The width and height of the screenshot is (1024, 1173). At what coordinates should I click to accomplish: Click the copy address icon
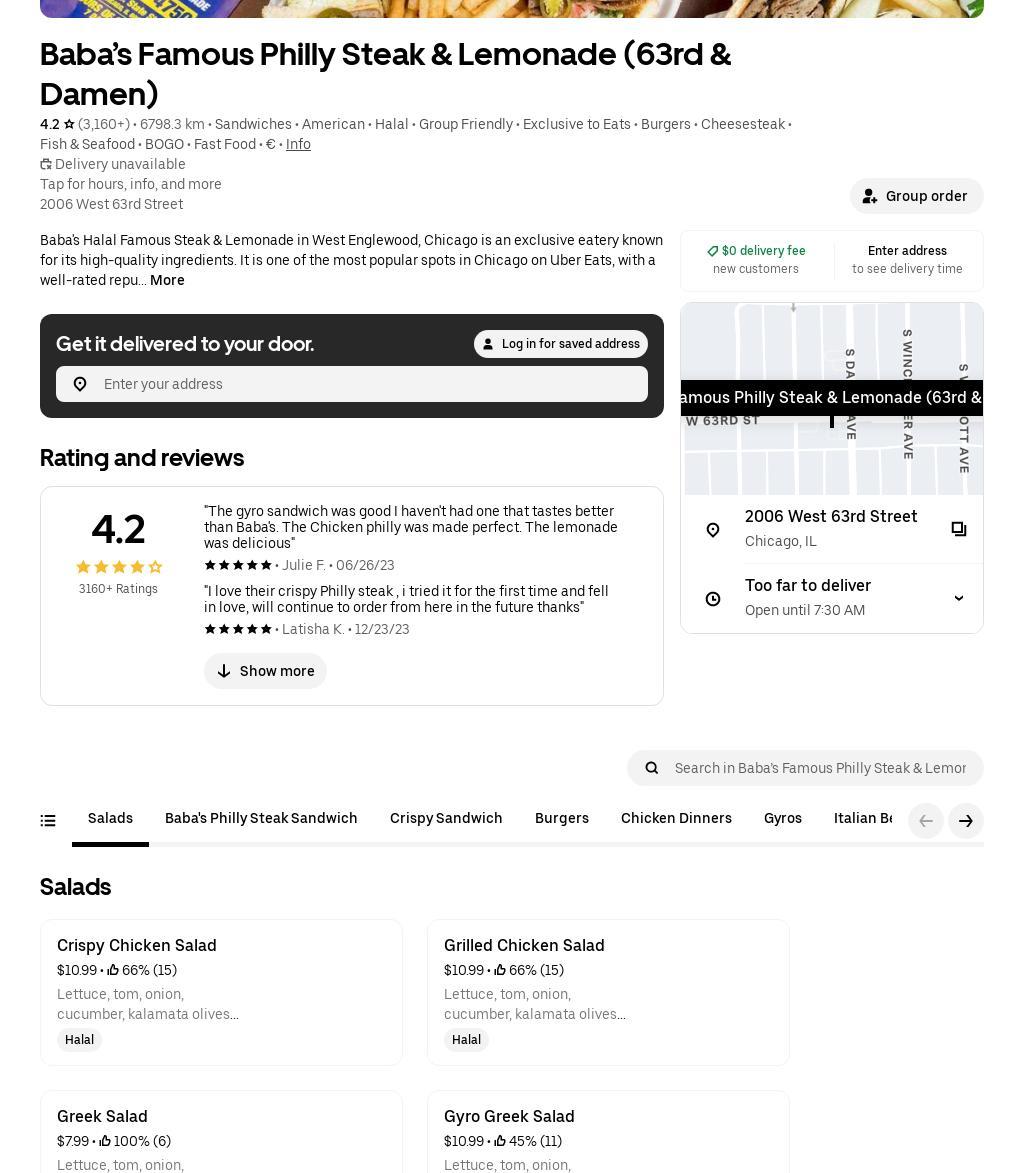958,529
